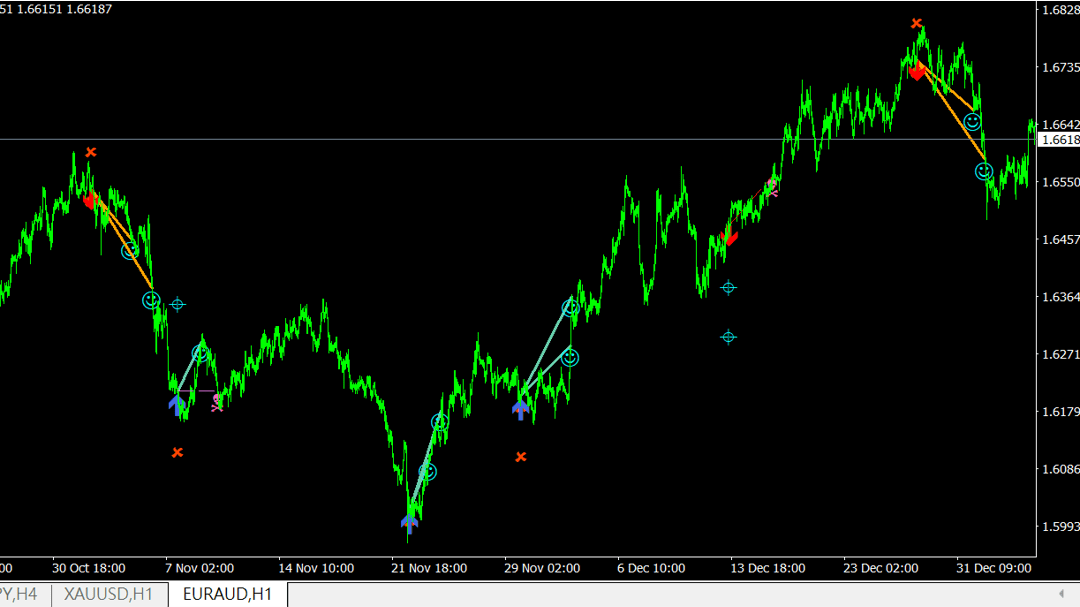Click the orange X above the 30 Oct peak
The width and height of the screenshot is (1080, 607).
point(91,152)
